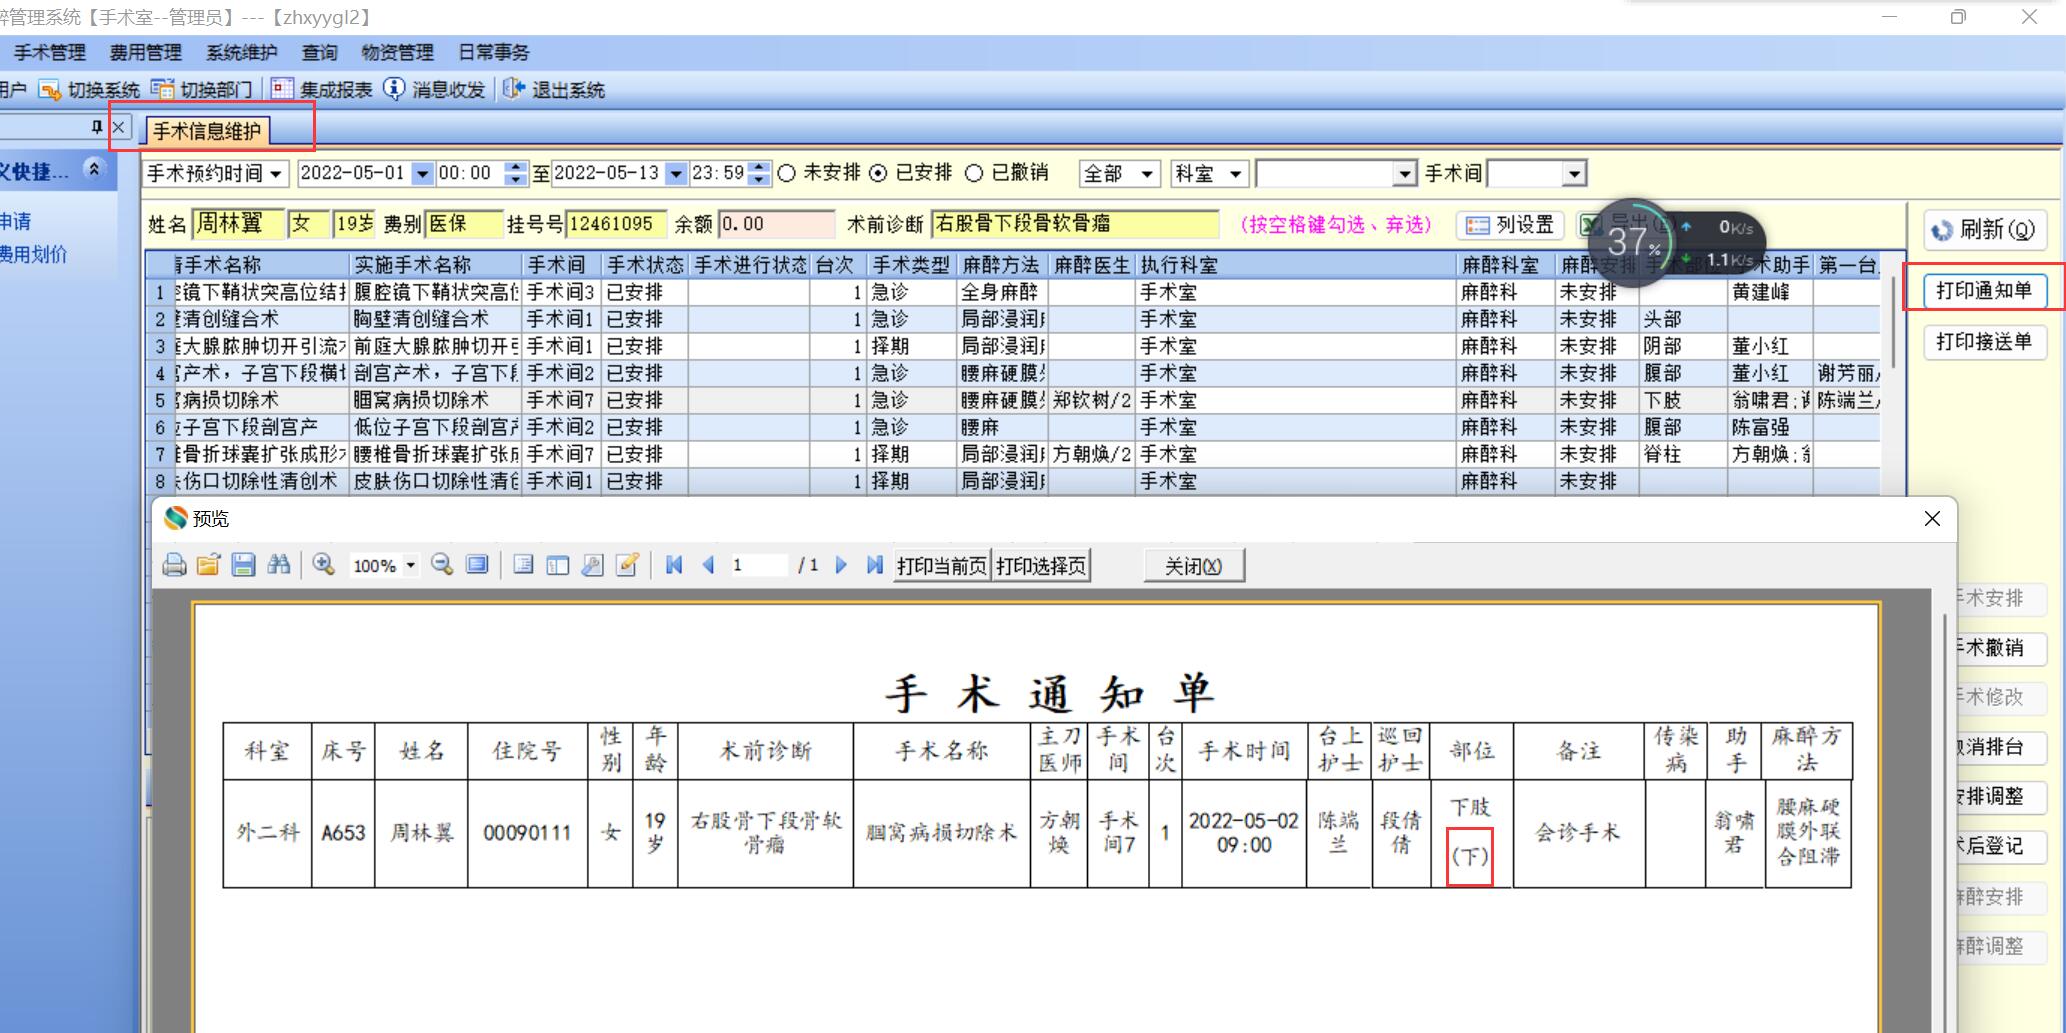Screen dimensions: 2066x1033
Task: Go to next page of preview
Action: click(x=841, y=565)
